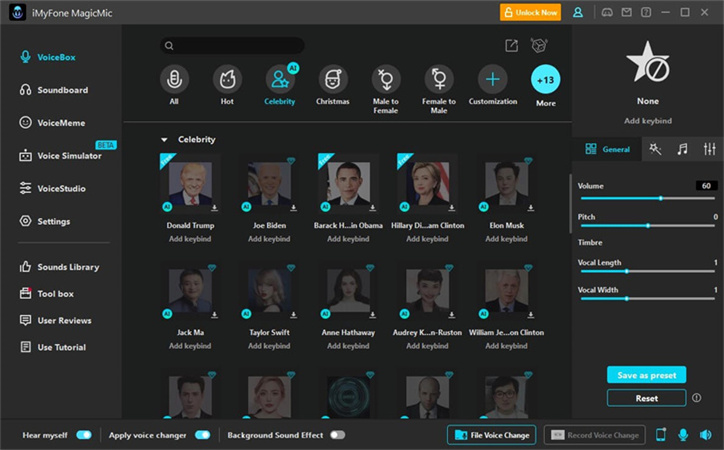Open Record Voice Change

click(x=595, y=435)
